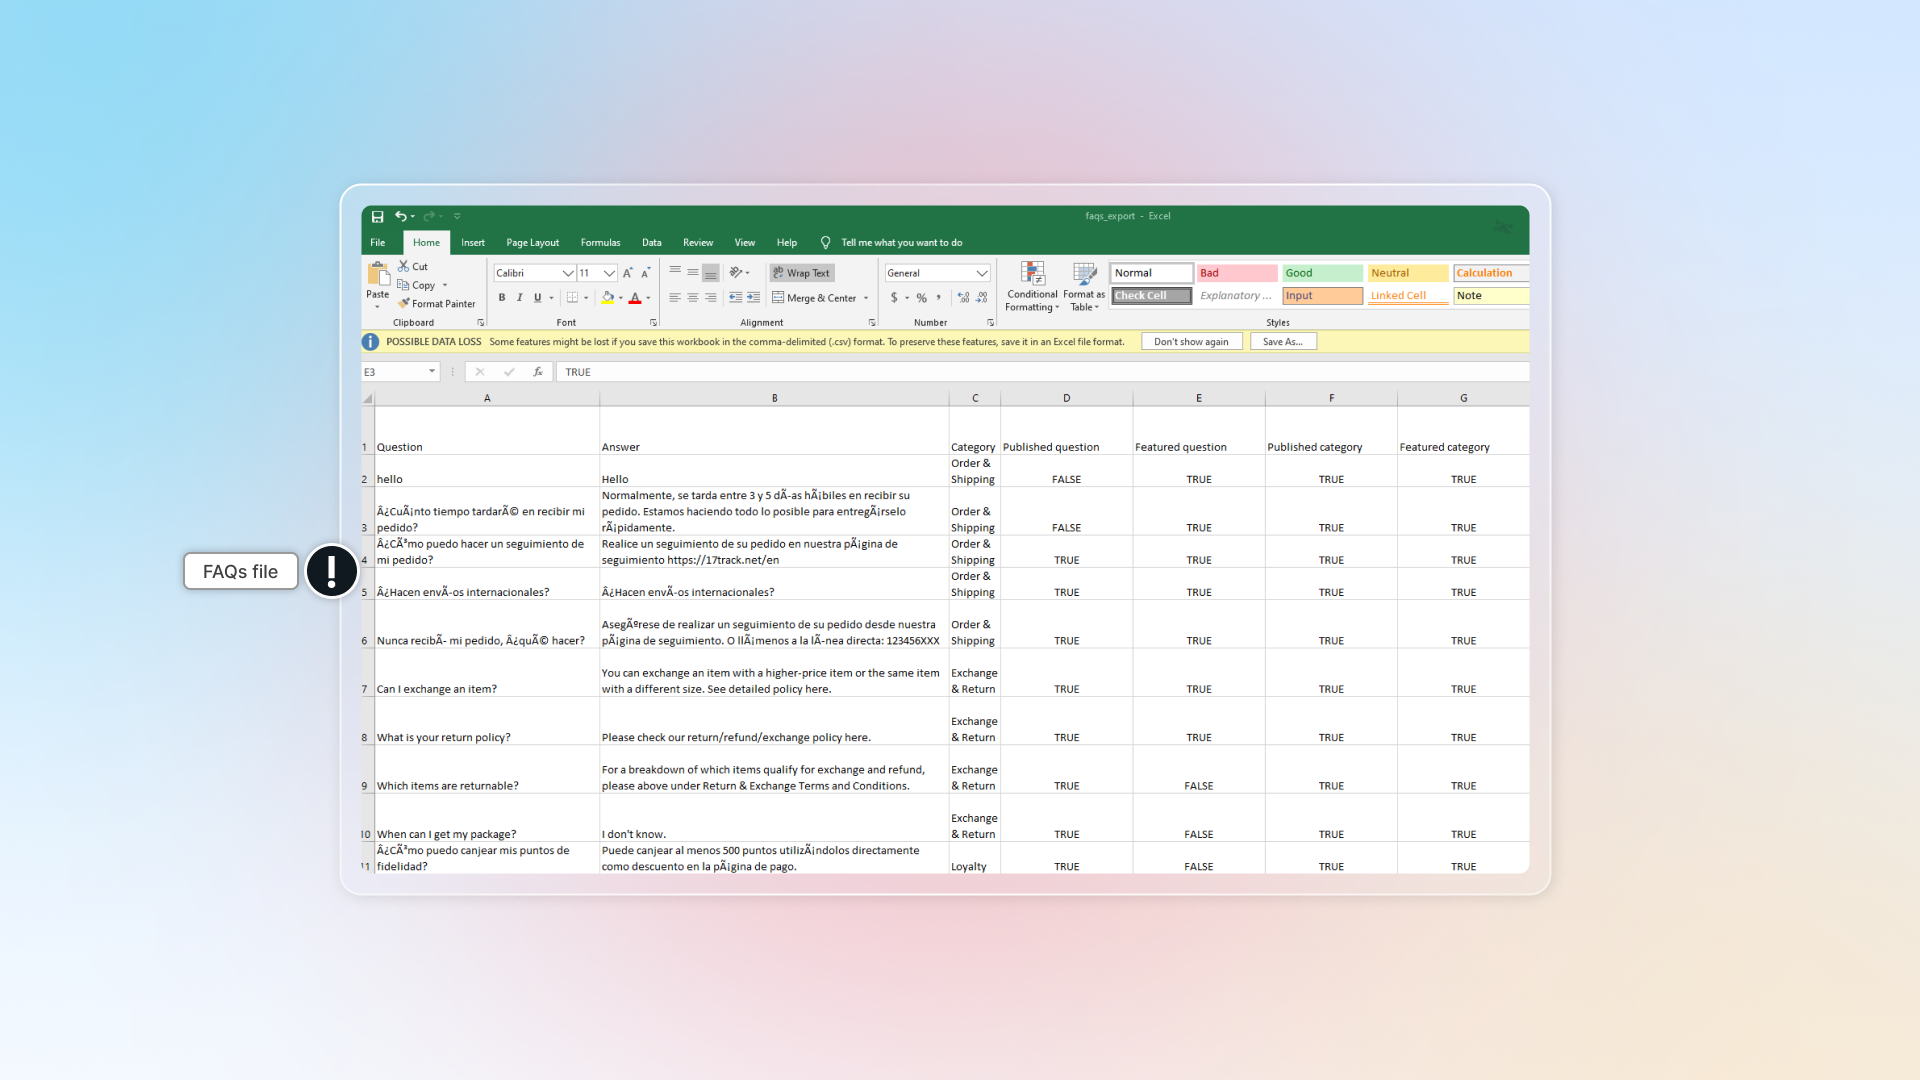Toggle Bold formatting
The width and height of the screenshot is (1920, 1080).
click(502, 298)
